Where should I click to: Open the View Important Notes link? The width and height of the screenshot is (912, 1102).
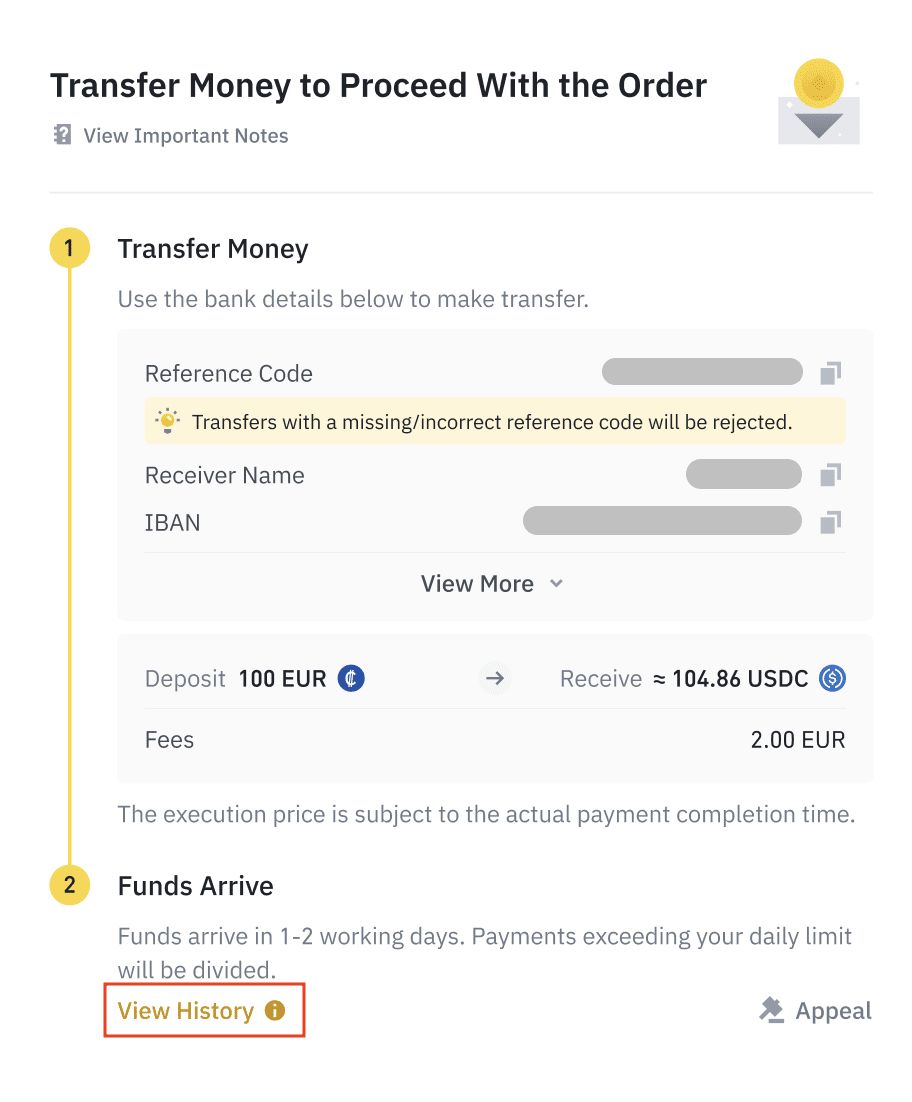186,136
